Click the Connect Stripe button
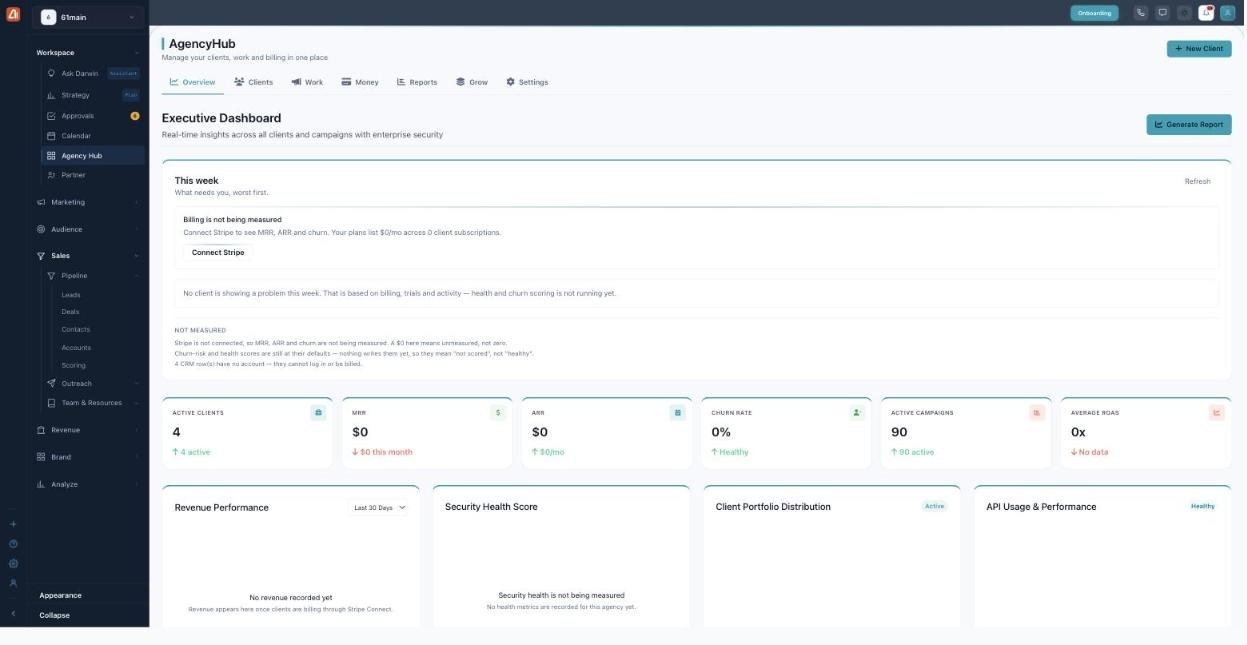 click(218, 252)
